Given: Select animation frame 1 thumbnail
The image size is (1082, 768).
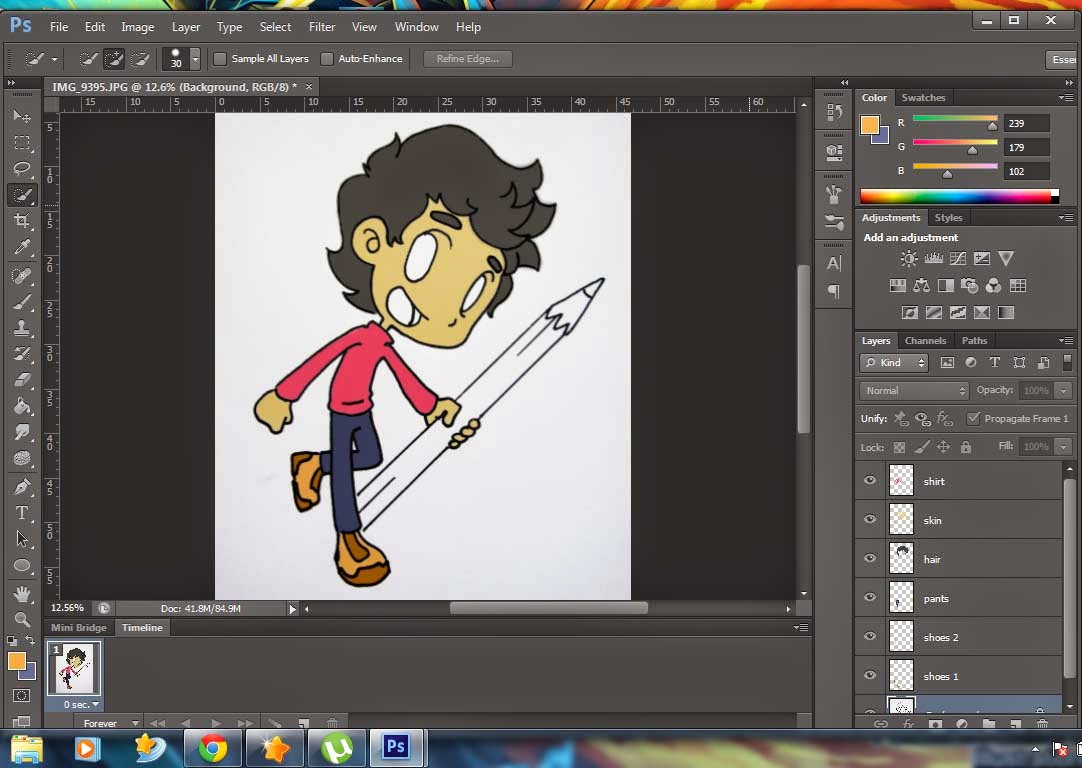Looking at the screenshot, I should (74, 668).
